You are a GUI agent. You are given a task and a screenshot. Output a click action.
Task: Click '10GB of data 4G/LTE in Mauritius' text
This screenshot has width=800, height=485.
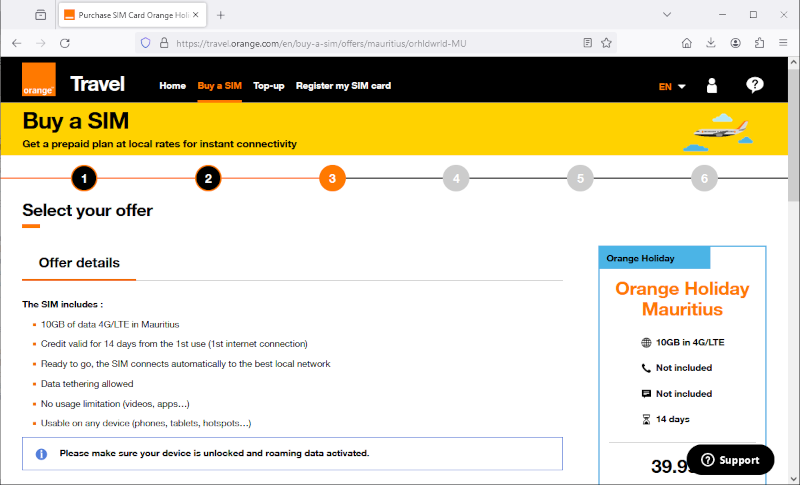110,324
